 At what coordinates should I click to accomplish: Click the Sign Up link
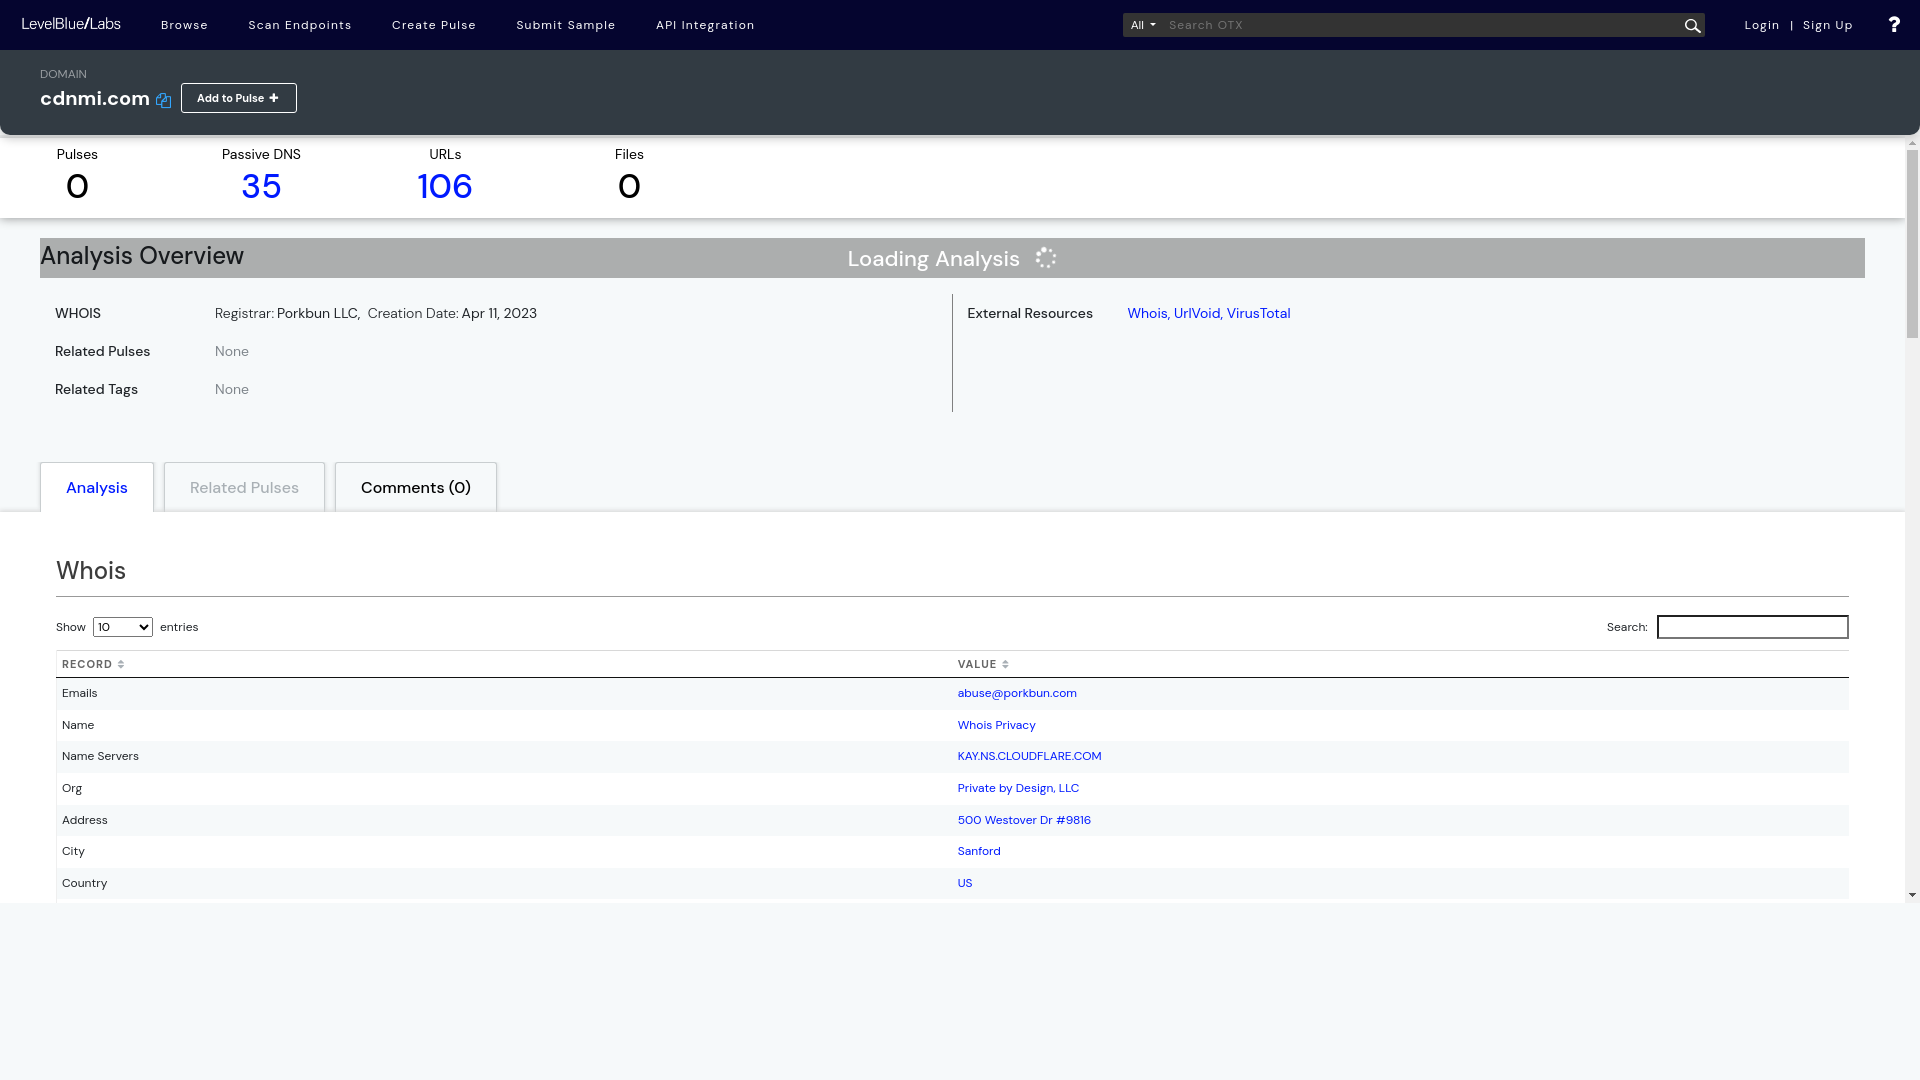[1828, 25]
